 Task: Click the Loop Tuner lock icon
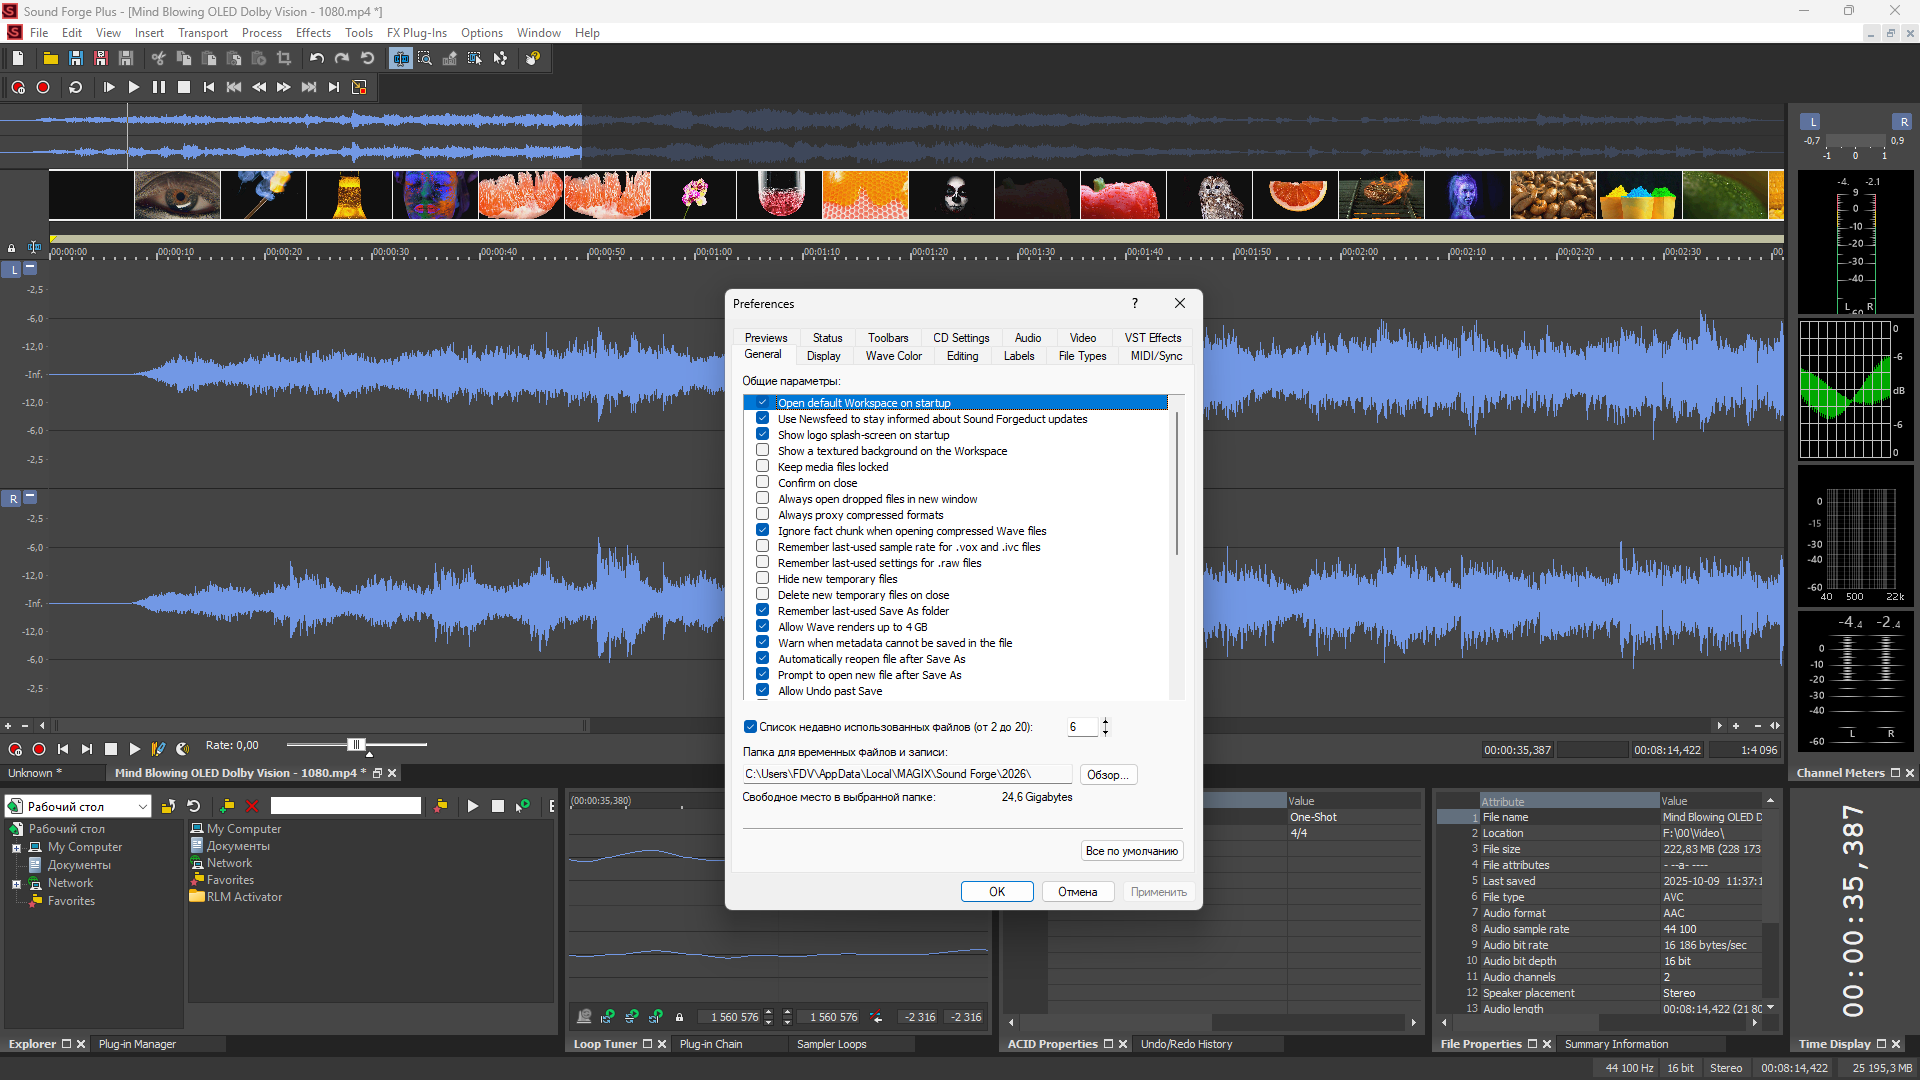click(x=680, y=1017)
